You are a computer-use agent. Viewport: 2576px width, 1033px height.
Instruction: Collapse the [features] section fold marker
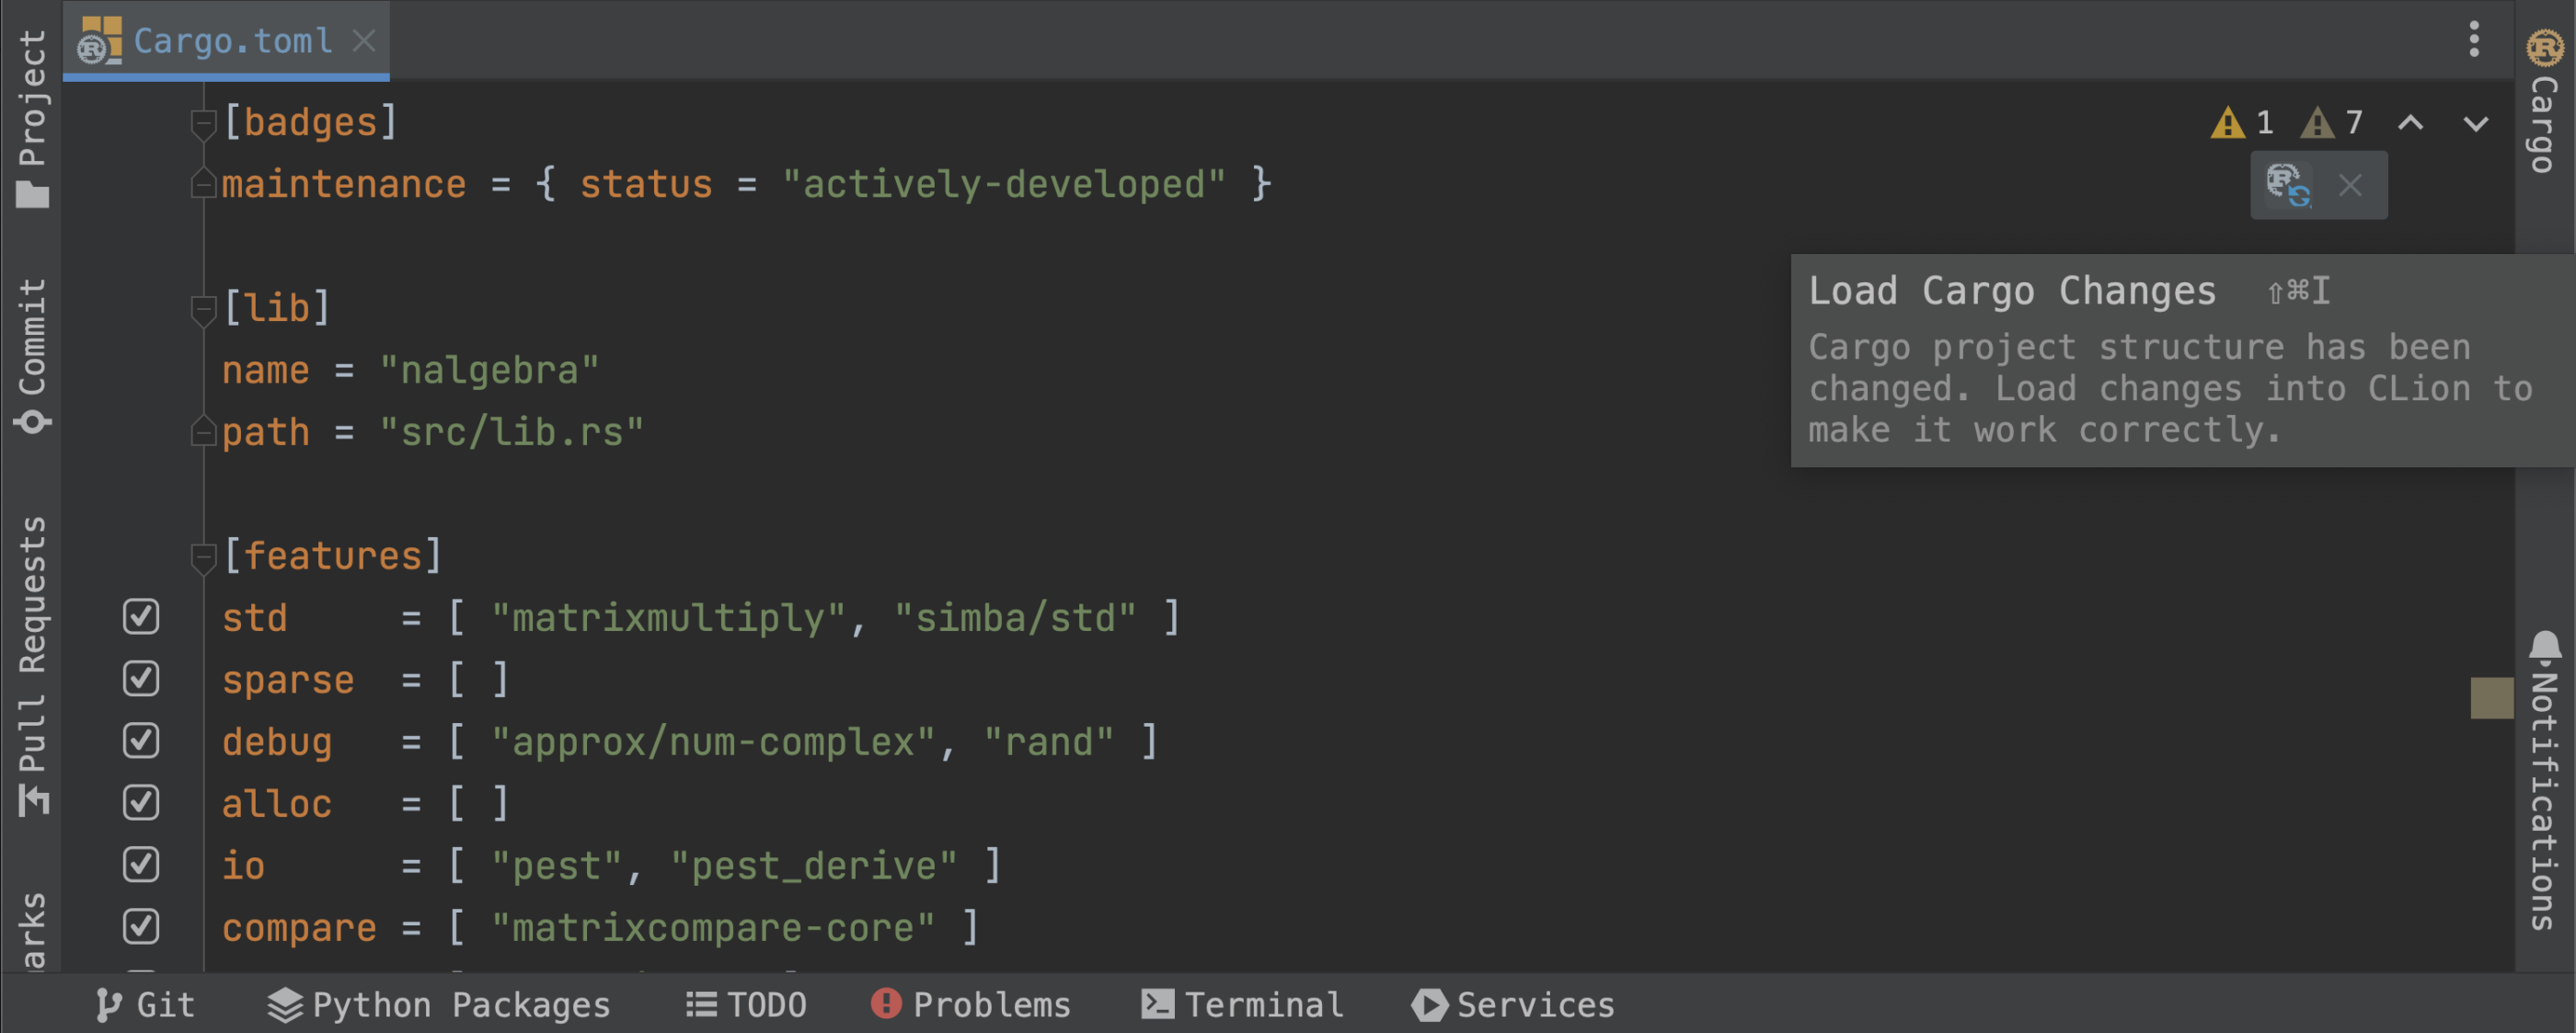[x=203, y=557]
